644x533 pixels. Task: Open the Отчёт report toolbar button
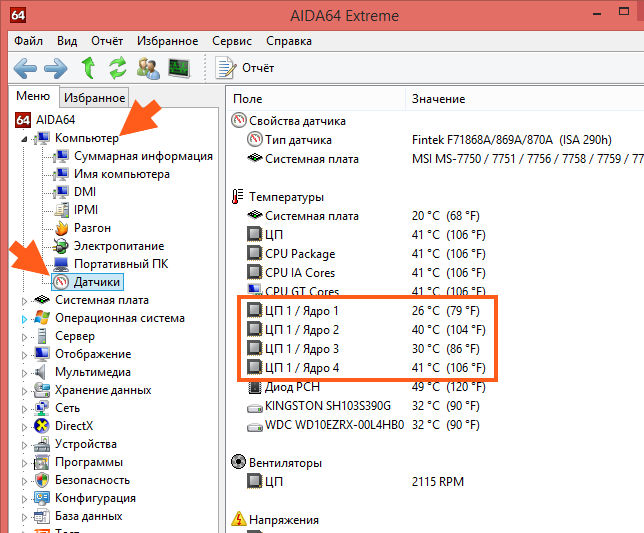(245, 68)
